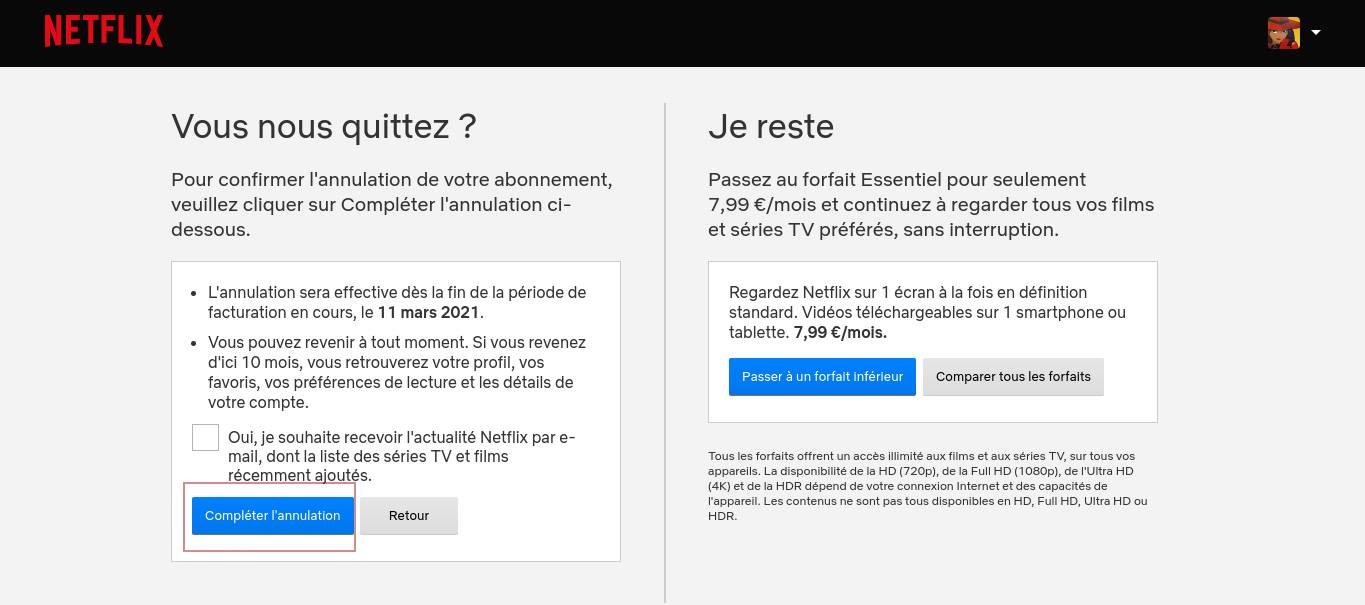The width and height of the screenshot is (1365, 605).
Task: Click the "Passez au forfait Essentiel" paragraph
Action: 930,204
